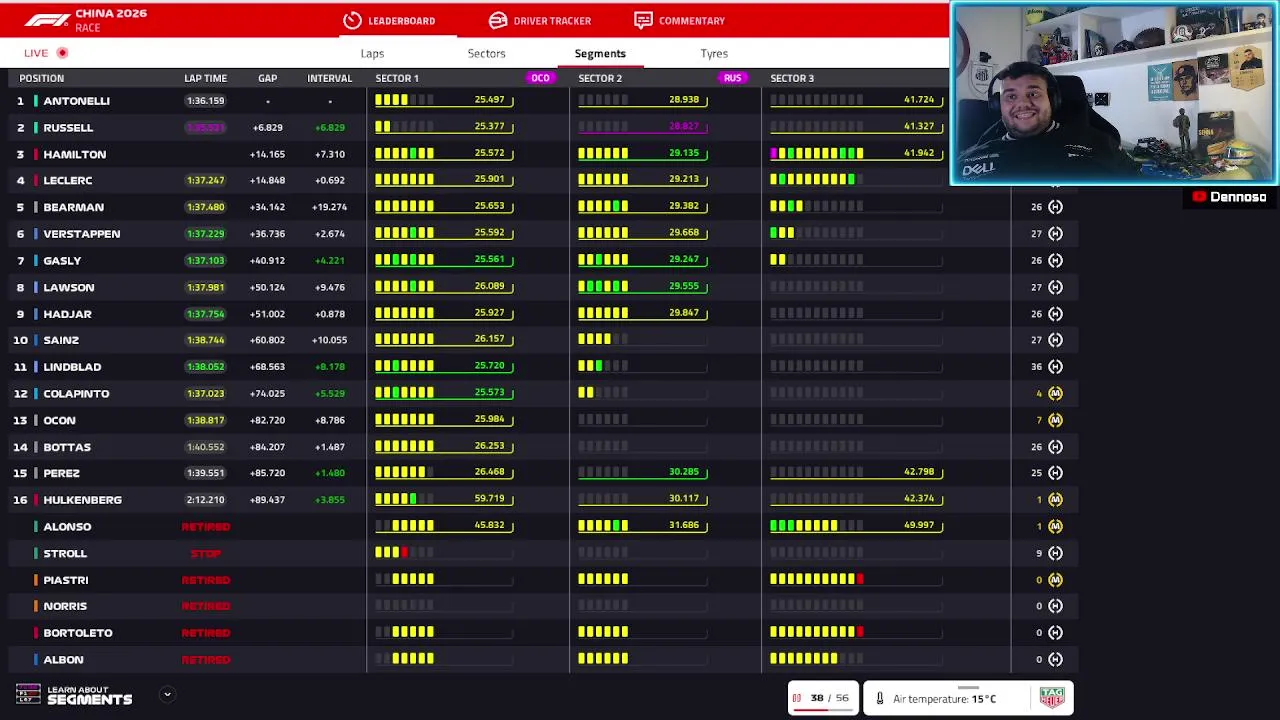Click Bottas's hard tyre icon

pyautogui.click(x=1055, y=447)
